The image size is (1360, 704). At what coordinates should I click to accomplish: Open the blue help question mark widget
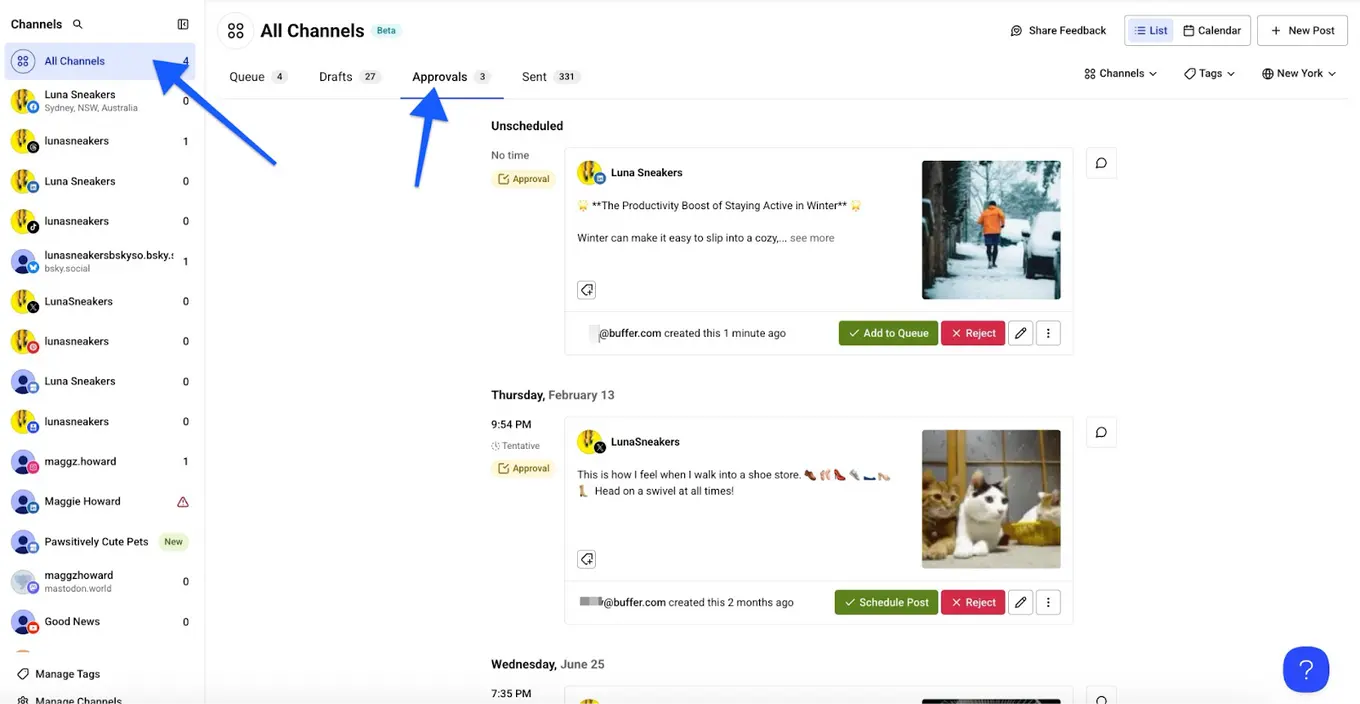[1306, 669]
